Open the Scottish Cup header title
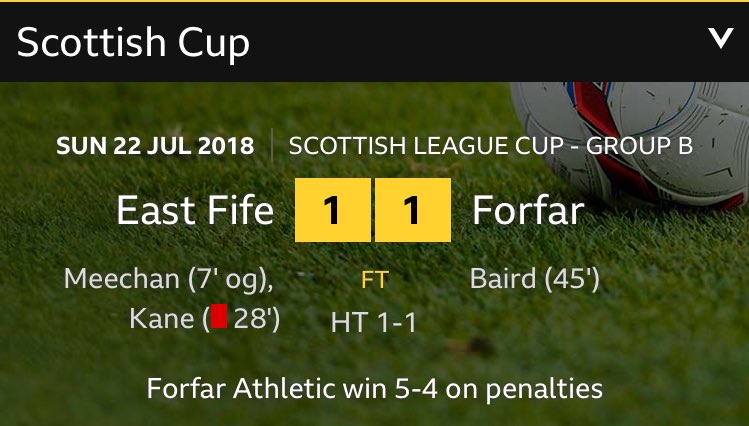Viewport: 749px width, 426px height. [x=133, y=43]
